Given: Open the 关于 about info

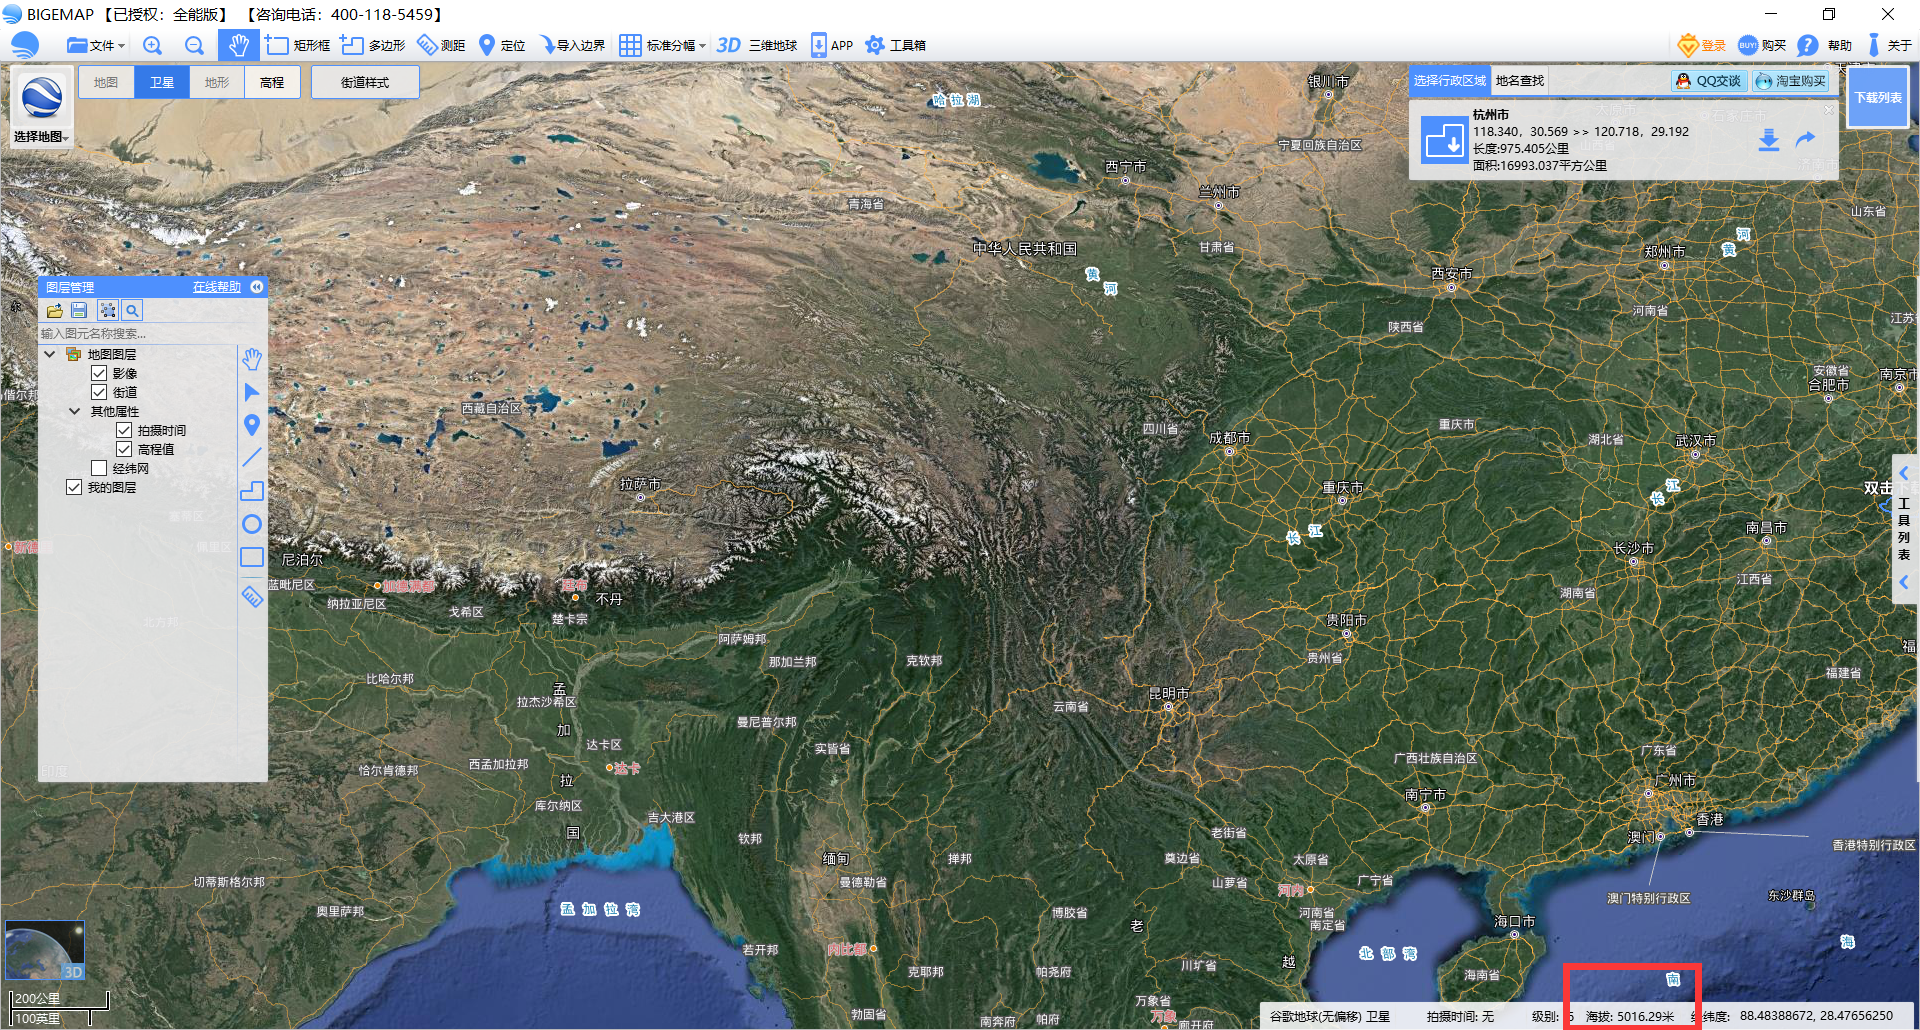Looking at the screenshot, I should point(1889,45).
